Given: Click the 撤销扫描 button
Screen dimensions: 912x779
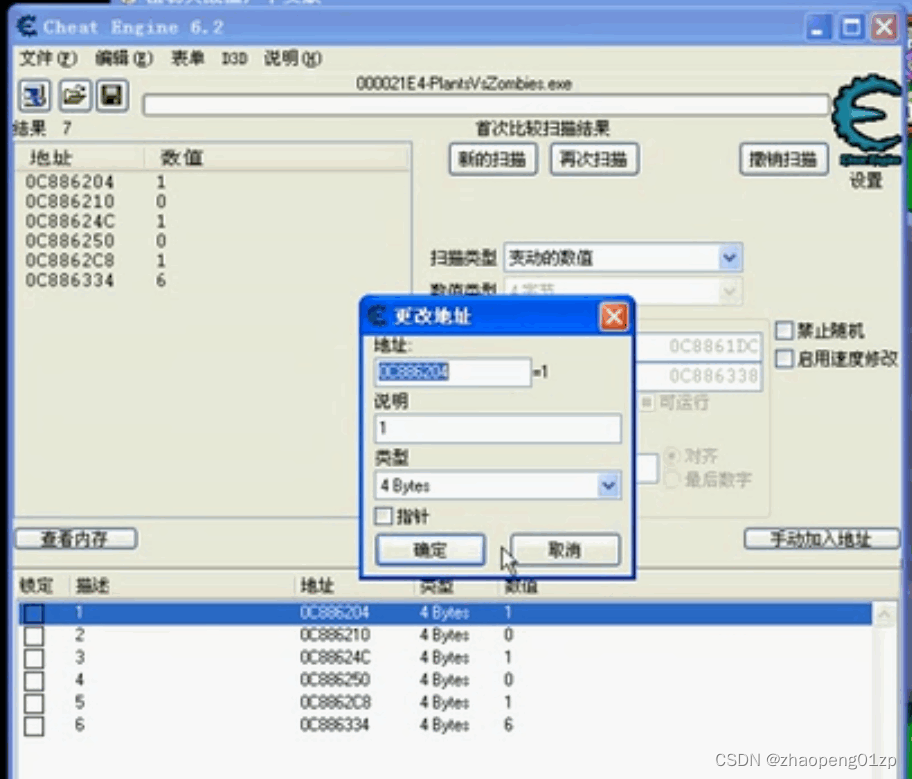Looking at the screenshot, I should click(783, 159).
